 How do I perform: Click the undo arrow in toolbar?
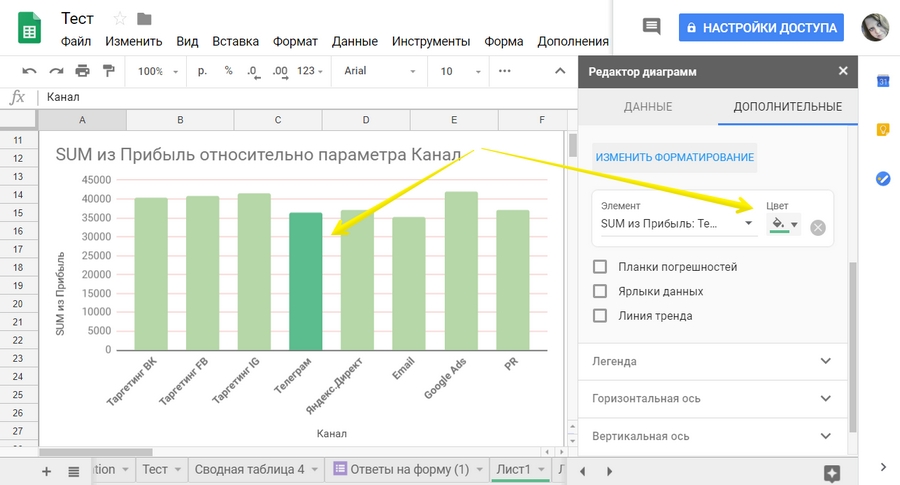[x=29, y=71]
